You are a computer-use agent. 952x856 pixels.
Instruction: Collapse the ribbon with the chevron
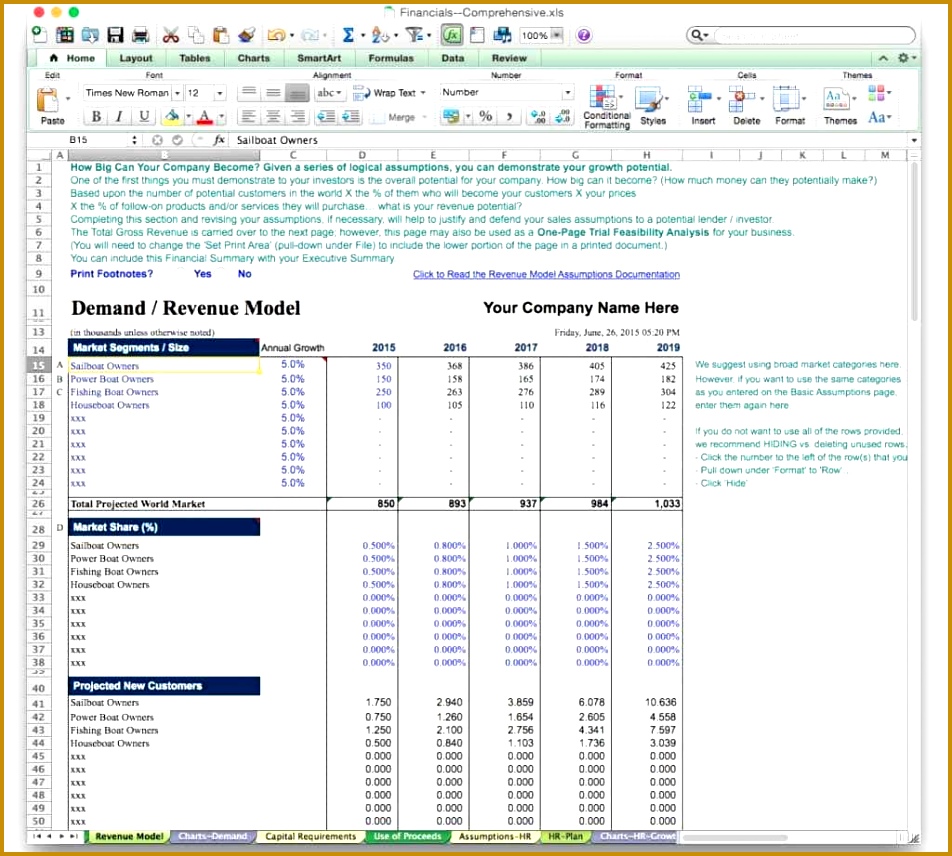[883, 58]
